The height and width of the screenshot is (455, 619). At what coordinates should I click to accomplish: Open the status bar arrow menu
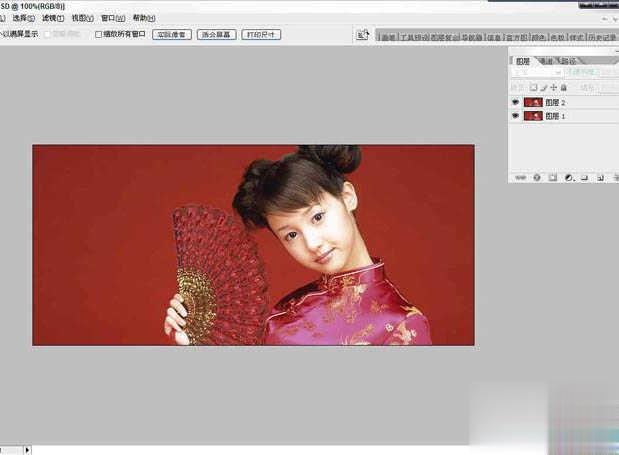[x=27, y=449]
